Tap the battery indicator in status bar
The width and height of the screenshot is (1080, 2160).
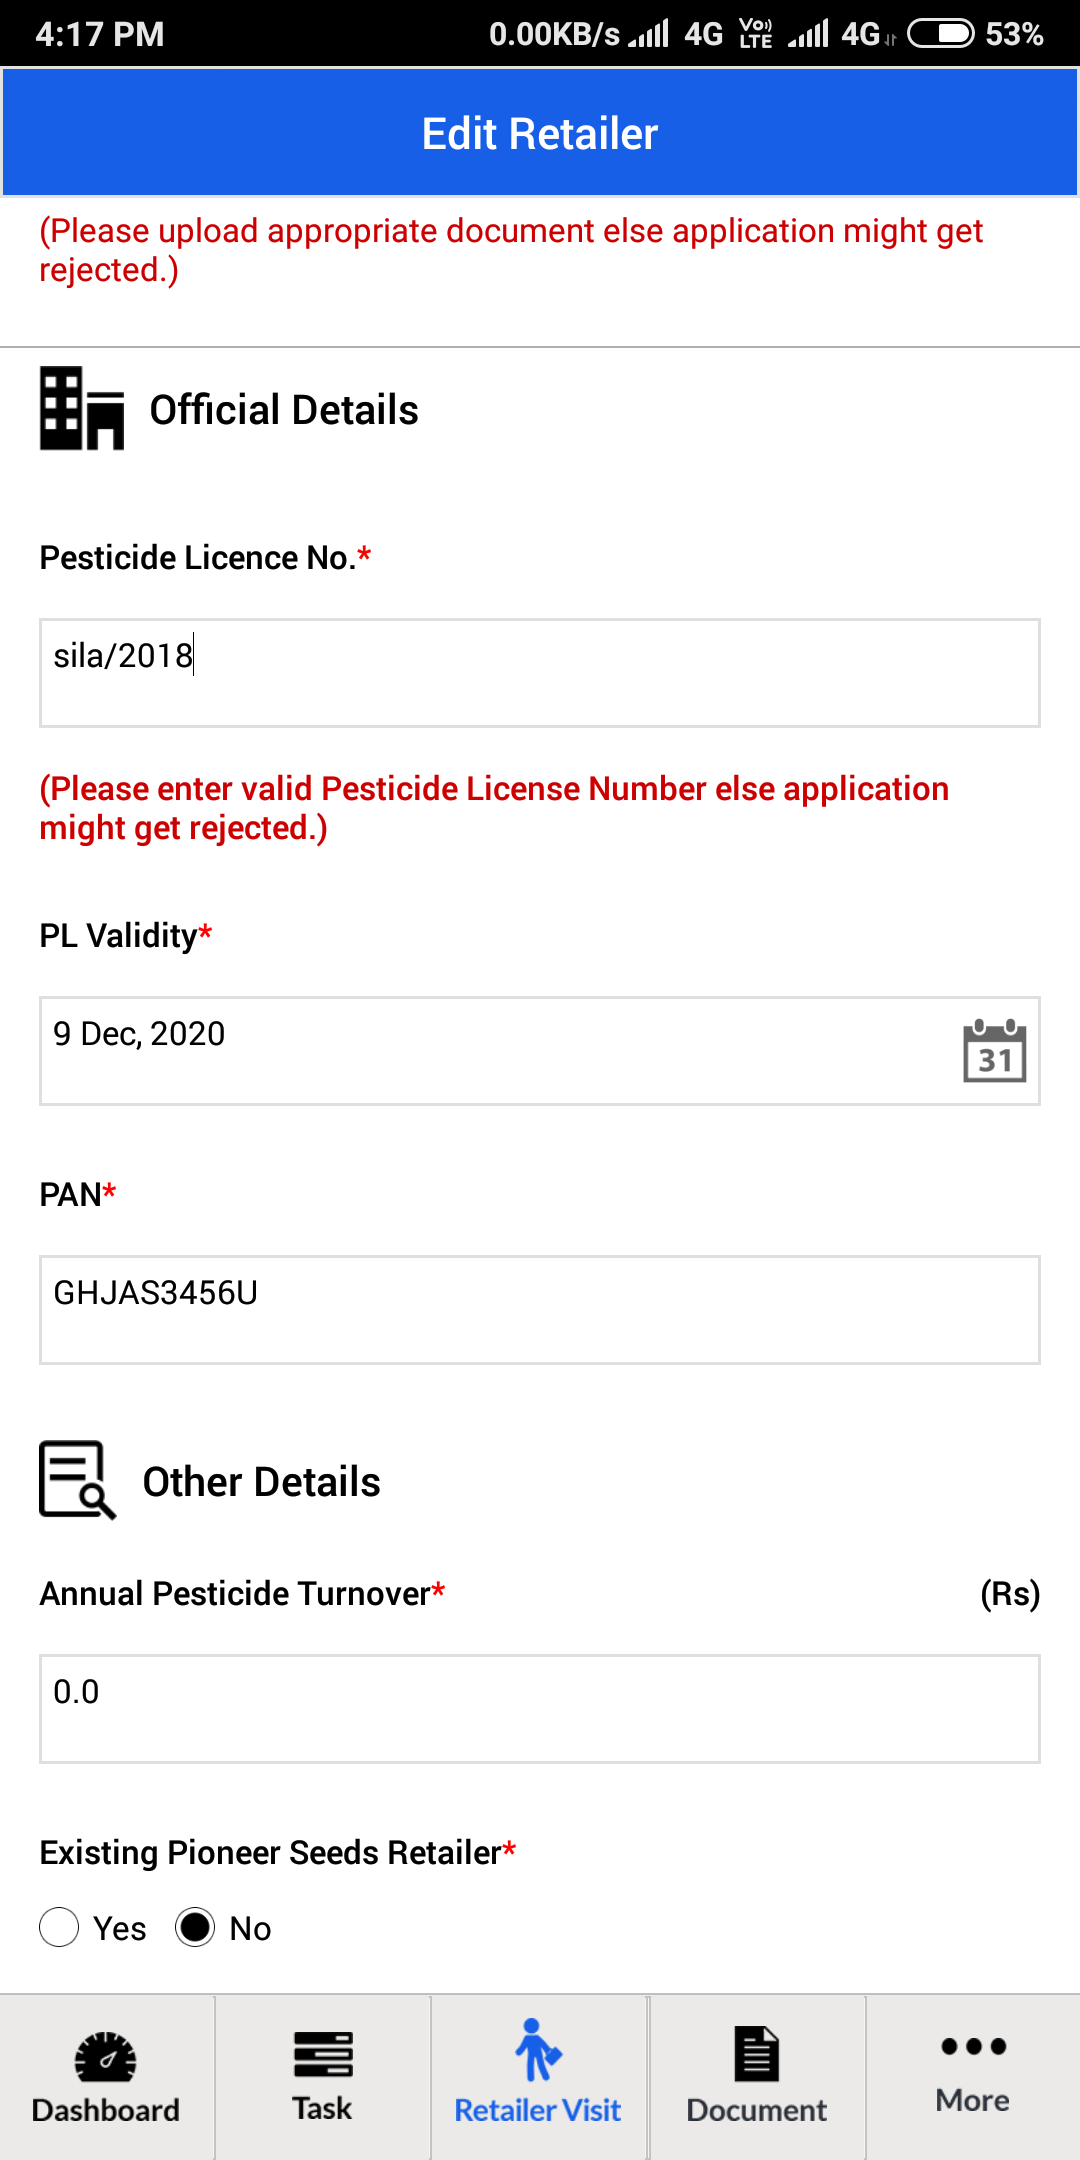click(x=940, y=34)
